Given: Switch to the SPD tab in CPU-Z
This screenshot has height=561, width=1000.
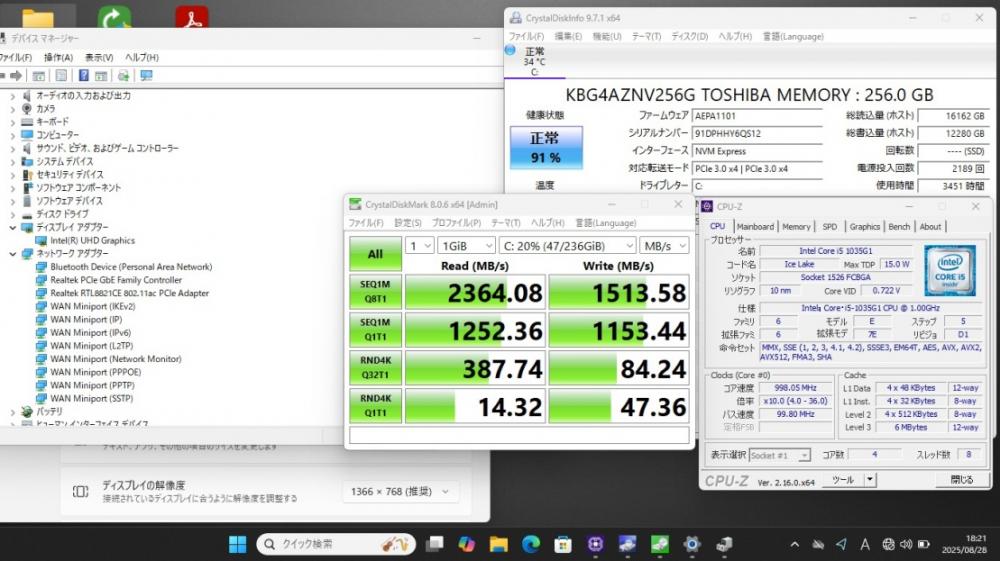Looking at the screenshot, I should pos(830,226).
